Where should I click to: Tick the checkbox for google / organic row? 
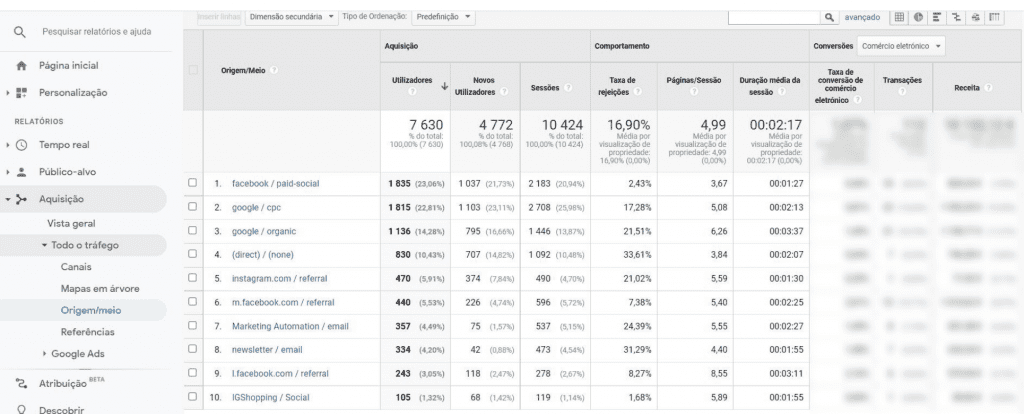pos(193,231)
